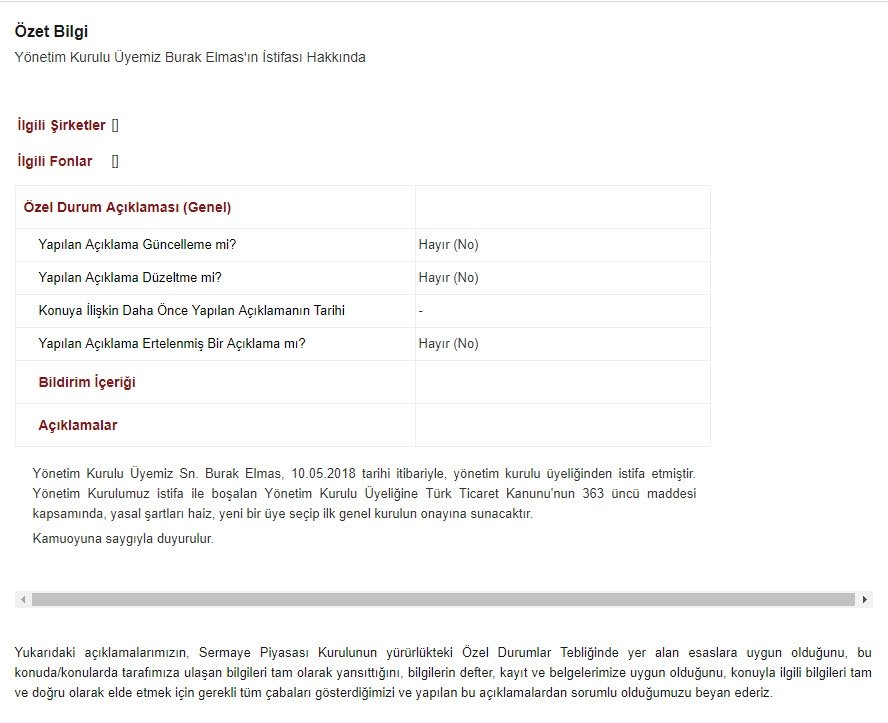
Task: Select the "Özet Bilgi" heading
Action: pyautogui.click(x=51, y=31)
